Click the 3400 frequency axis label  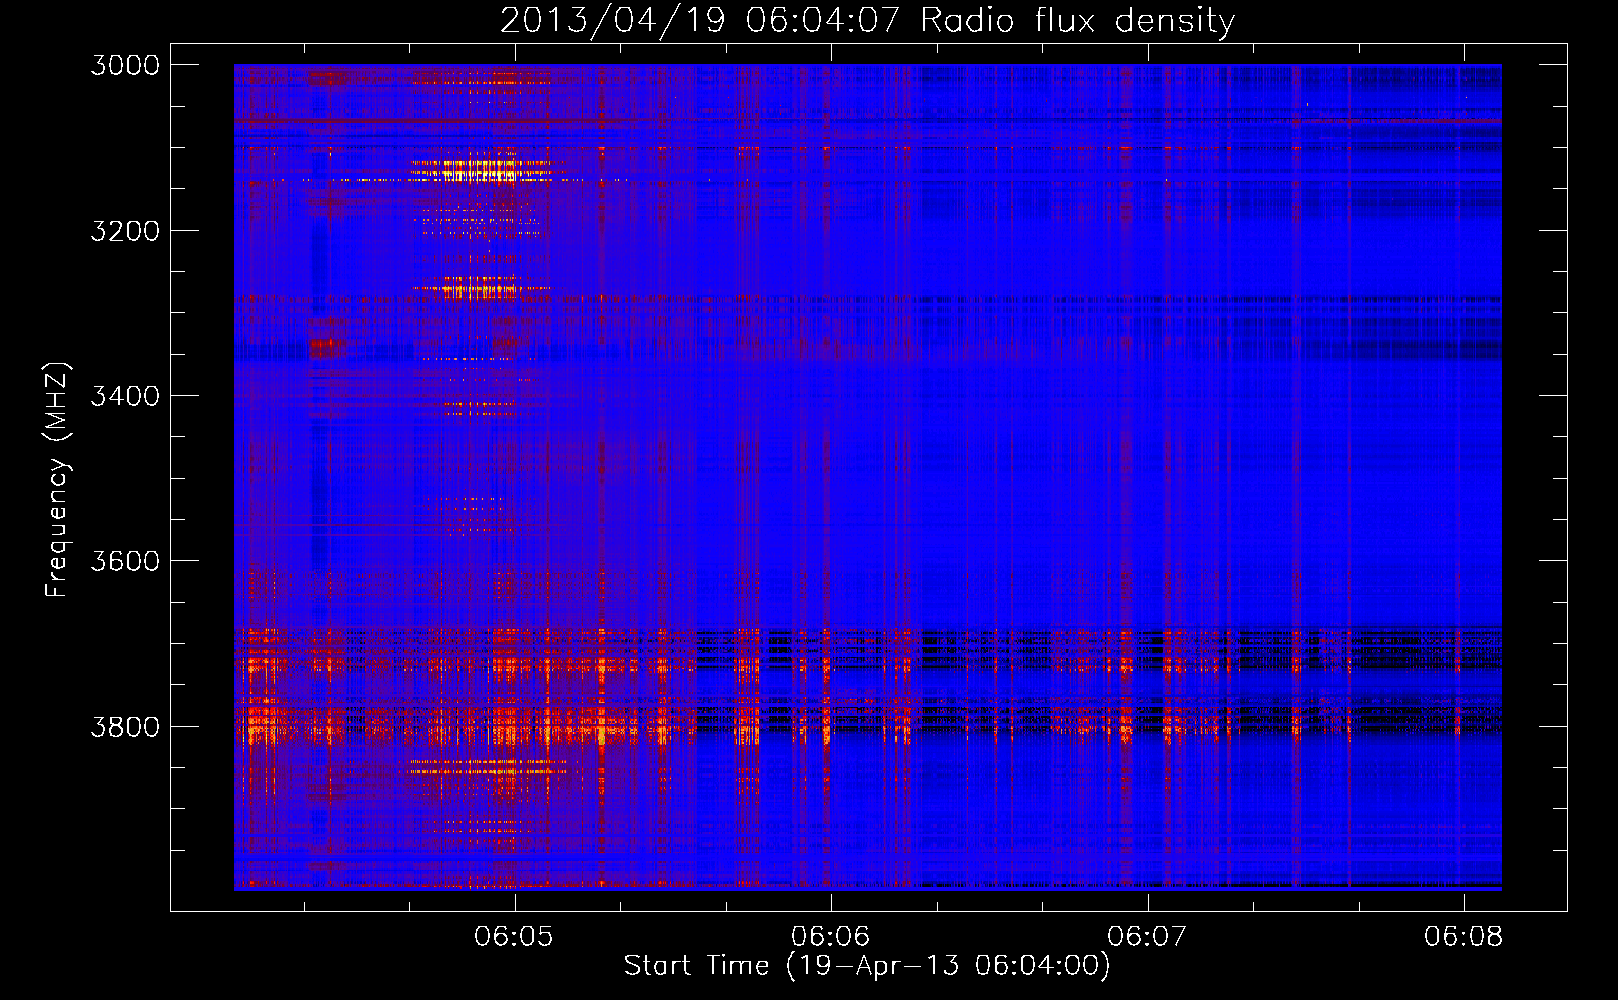(125, 396)
